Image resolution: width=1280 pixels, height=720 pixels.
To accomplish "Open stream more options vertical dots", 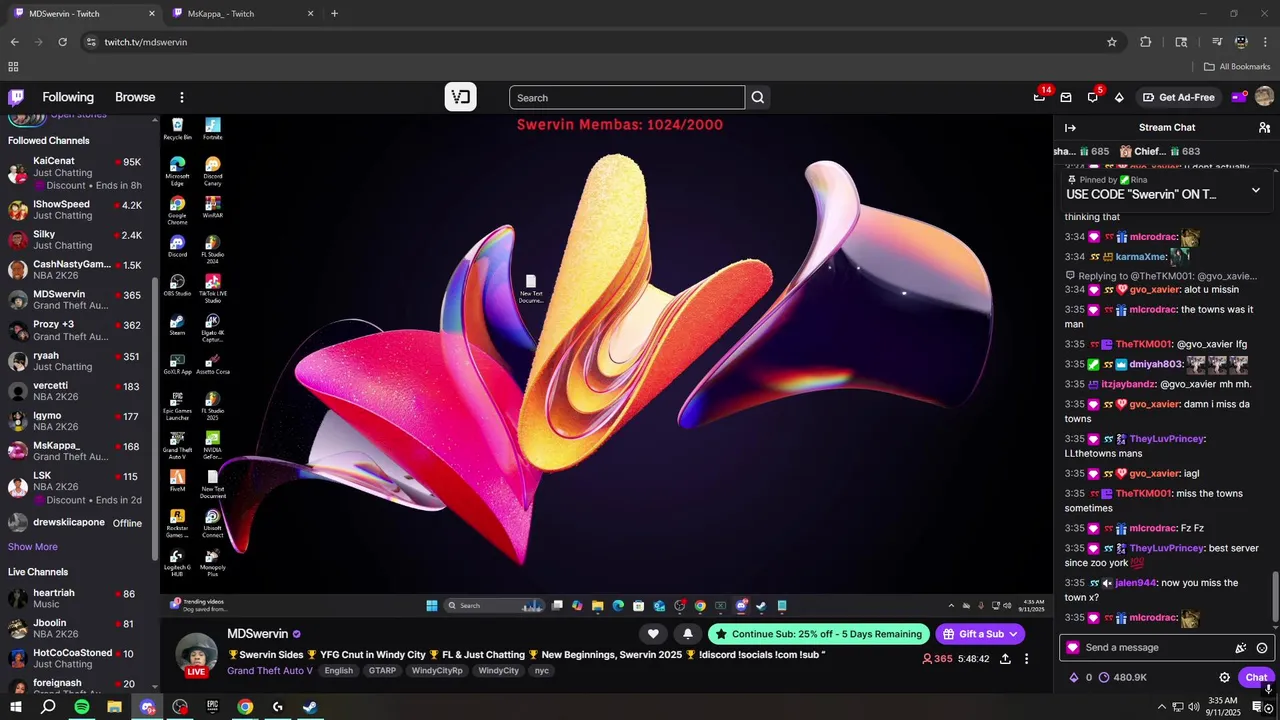I will pyautogui.click(x=1026, y=659).
